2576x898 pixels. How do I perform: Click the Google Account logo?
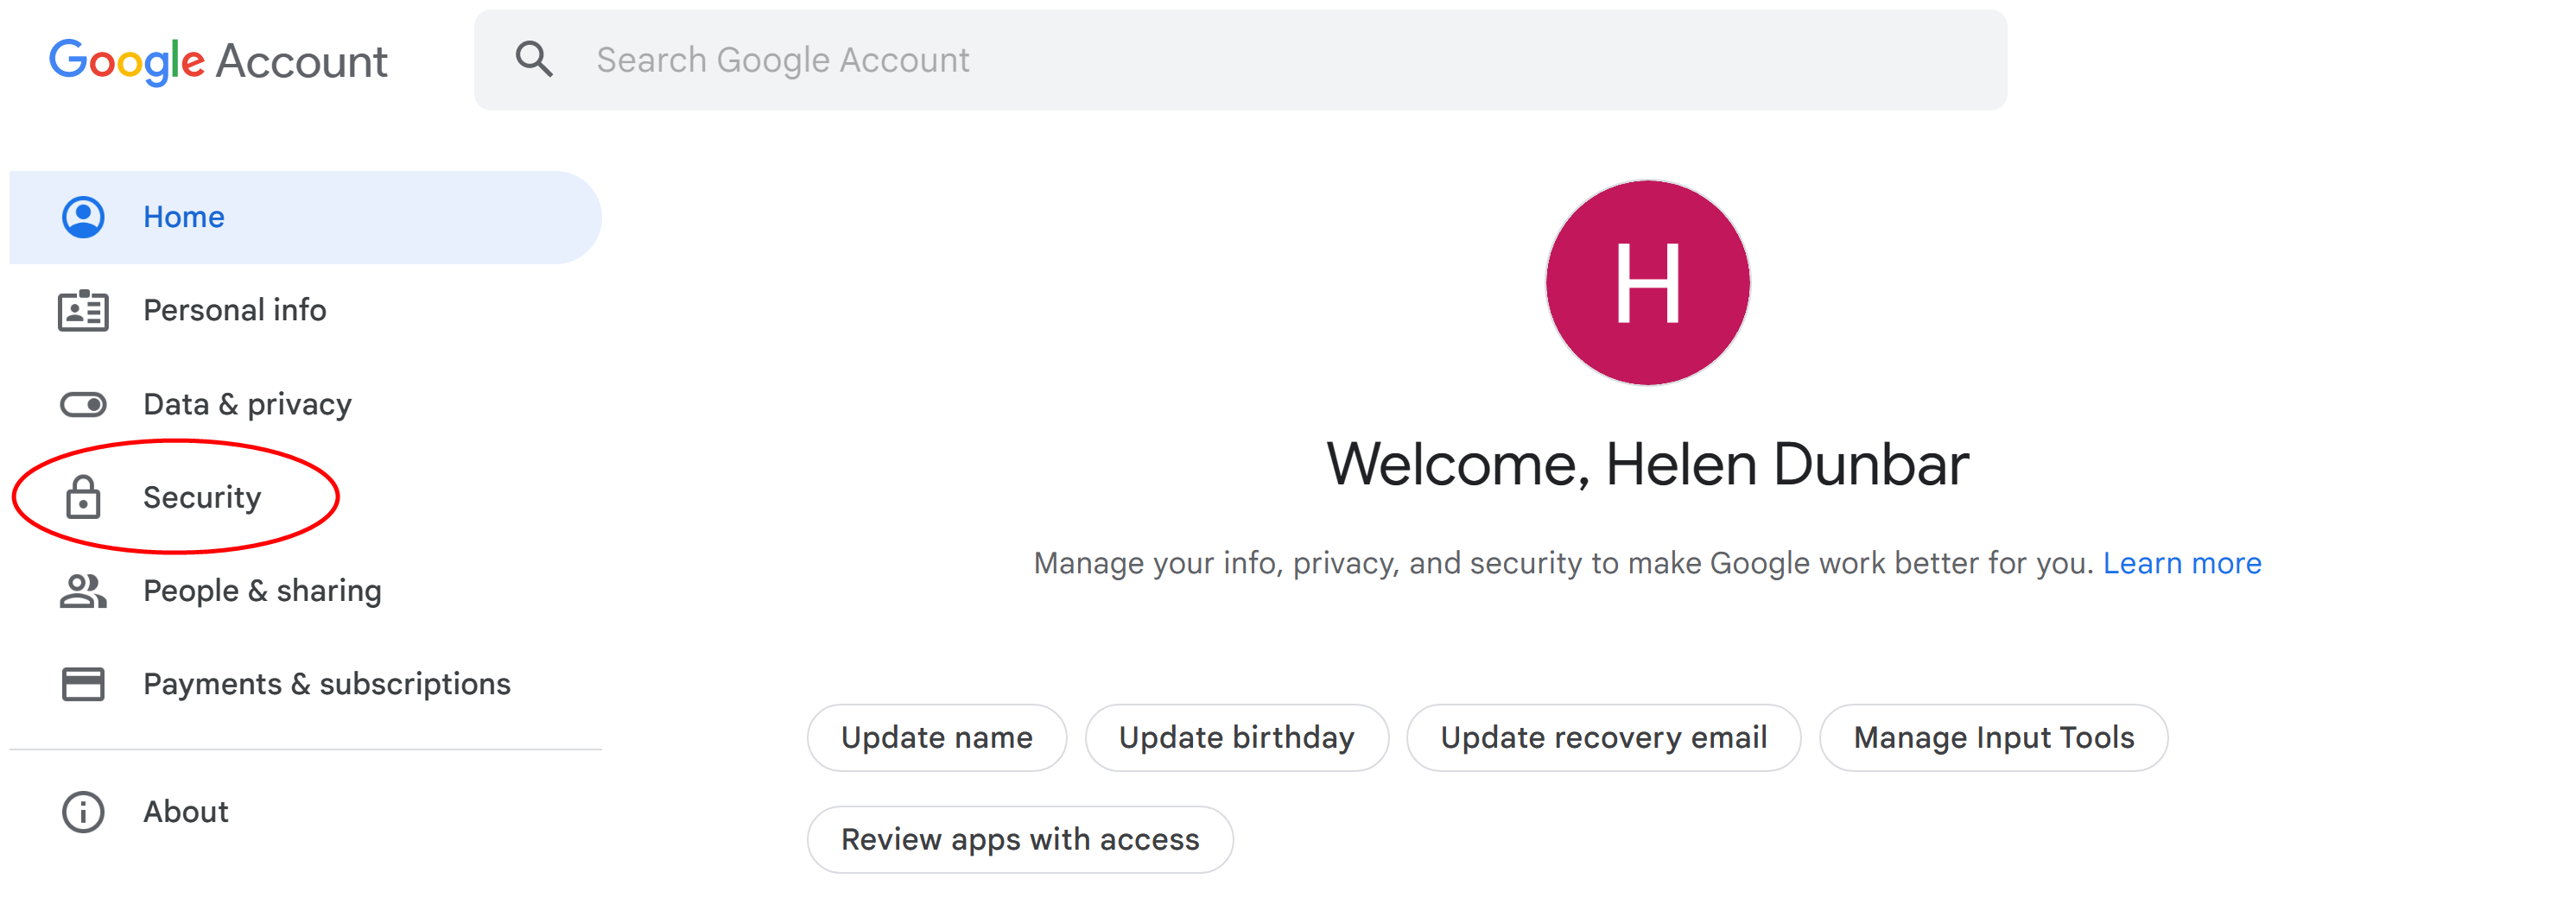coord(218,61)
